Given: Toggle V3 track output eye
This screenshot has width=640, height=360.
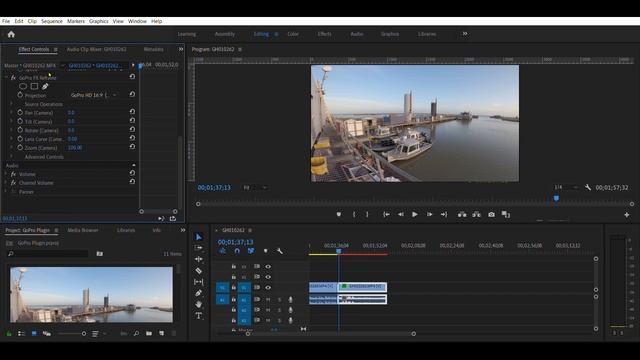Looking at the screenshot, I should tap(268, 267).
